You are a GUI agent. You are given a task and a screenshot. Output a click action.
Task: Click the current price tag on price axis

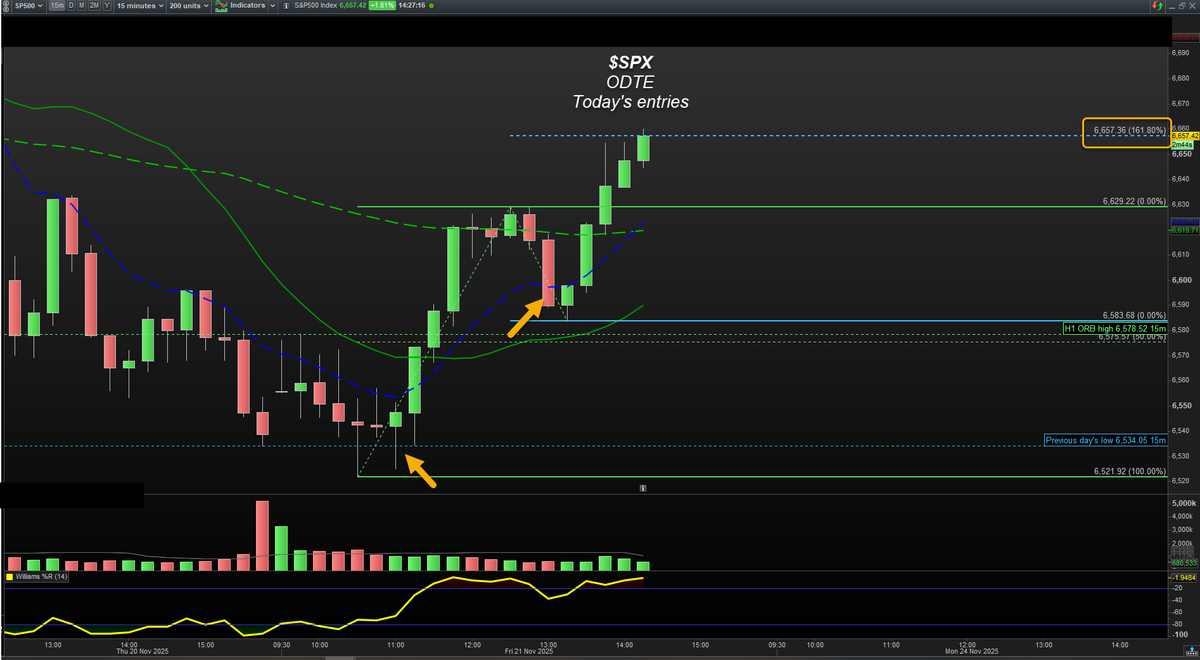(1184, 136)
